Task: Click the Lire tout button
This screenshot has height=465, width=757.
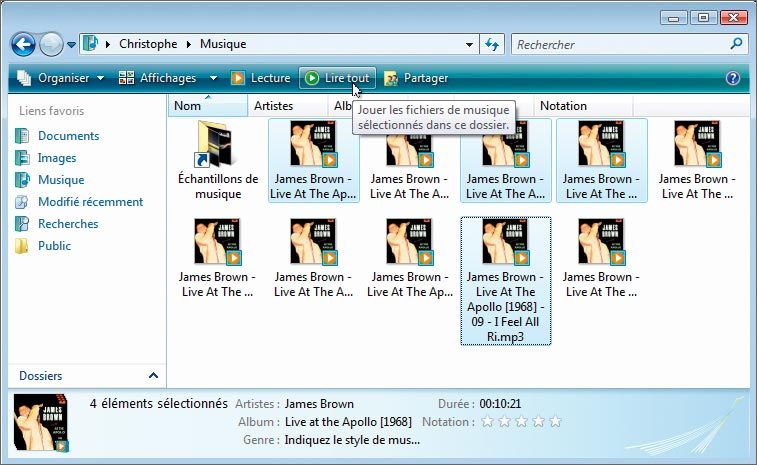Action: pos(337,78)
